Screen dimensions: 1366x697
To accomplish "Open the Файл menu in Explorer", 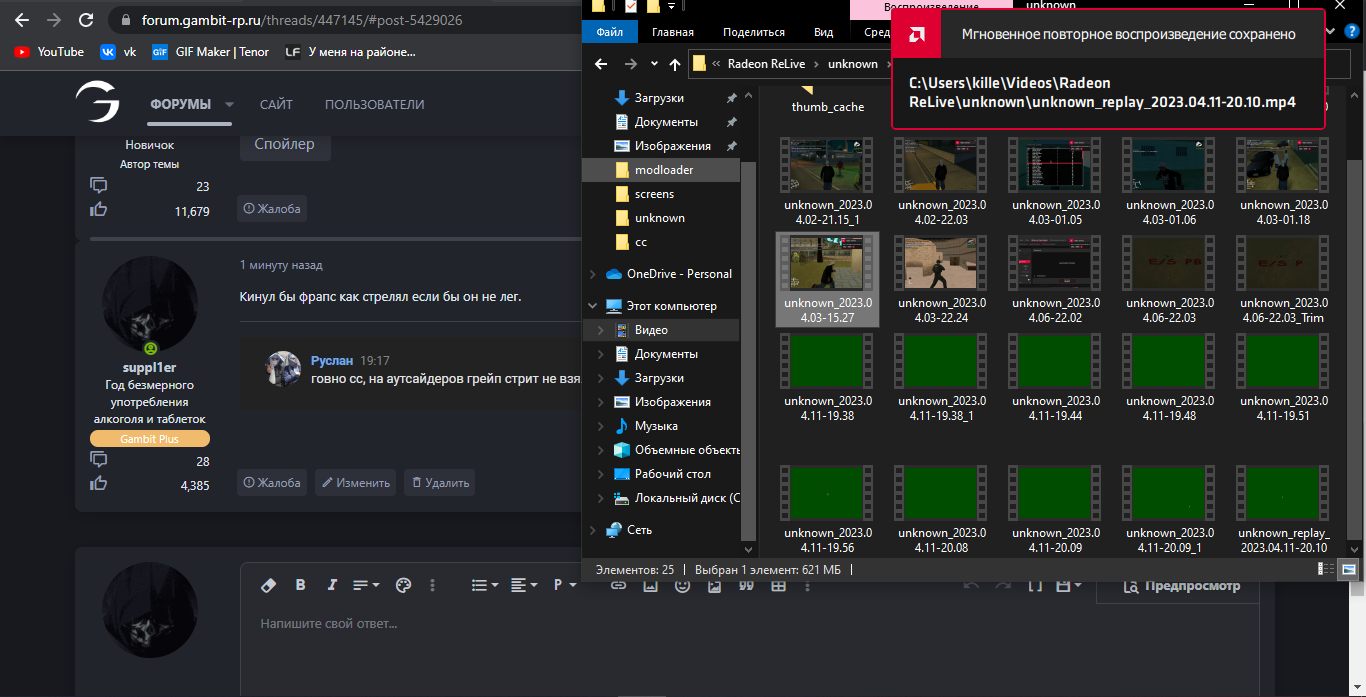I will coord(609,32).
